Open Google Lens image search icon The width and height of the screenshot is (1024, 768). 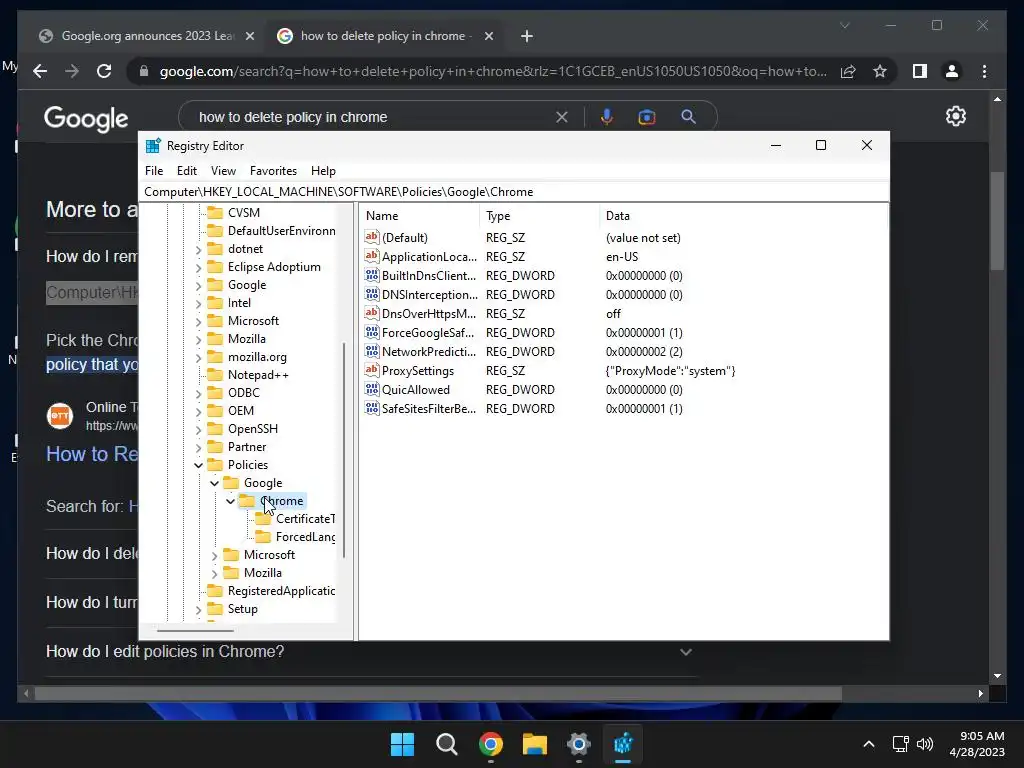pos(647,117)
